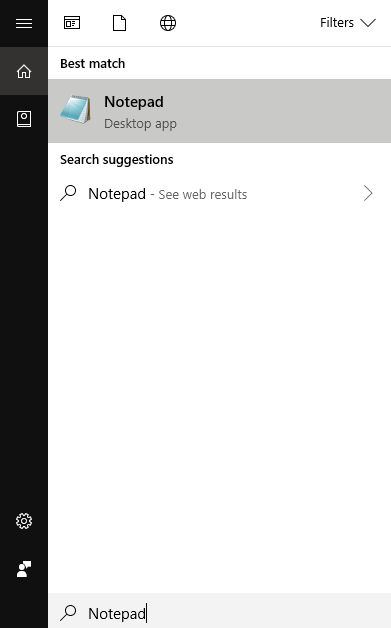Click the Notepad app icon thumbnail
Screen dimensions: 391x628
pyautogui.click(x=76, y=109)
